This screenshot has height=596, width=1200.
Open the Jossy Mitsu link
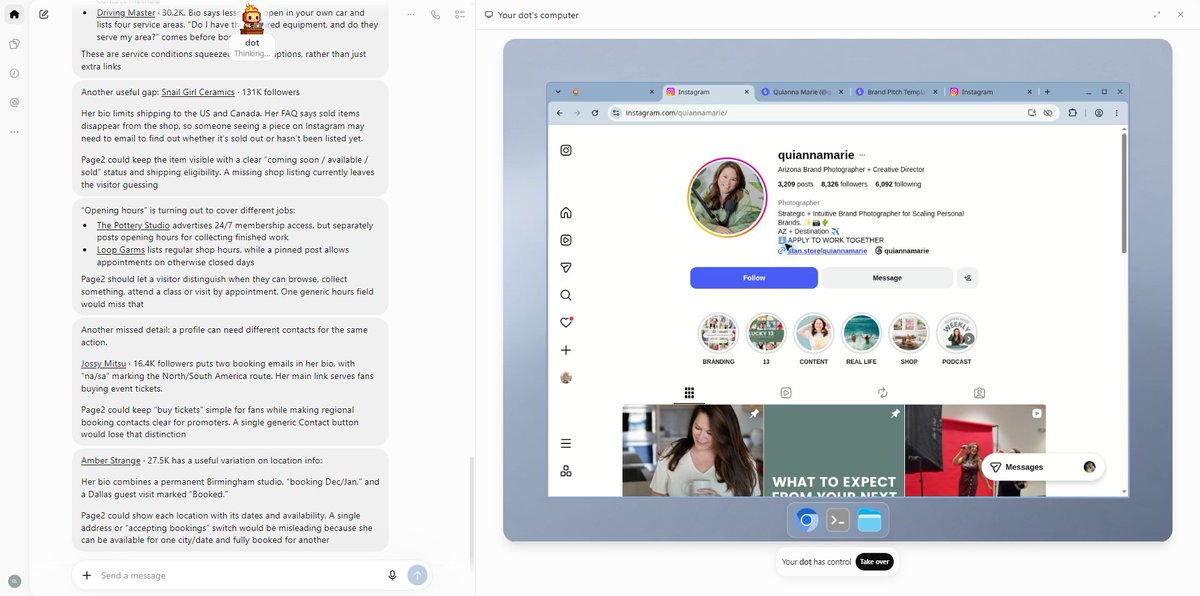(x=104, y=364)
